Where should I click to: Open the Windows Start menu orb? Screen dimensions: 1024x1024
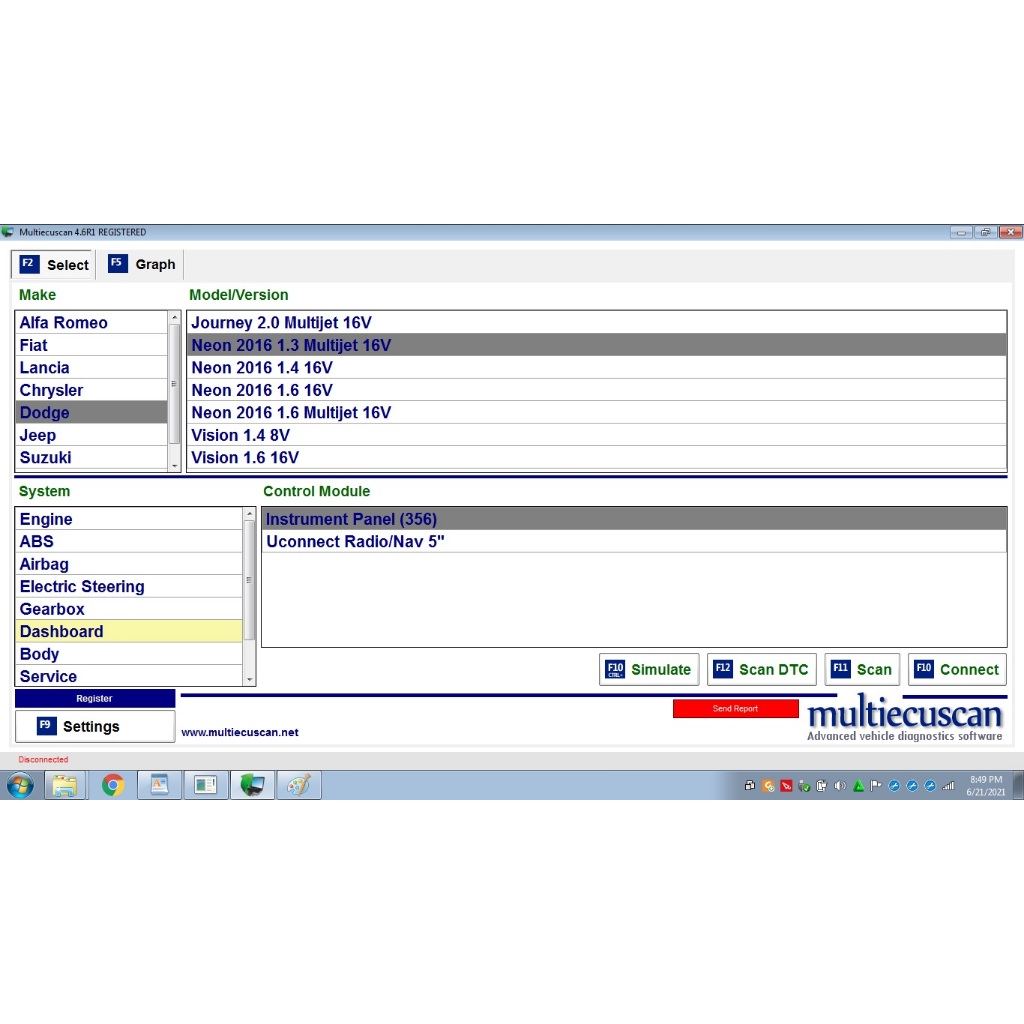pos(20,784)
